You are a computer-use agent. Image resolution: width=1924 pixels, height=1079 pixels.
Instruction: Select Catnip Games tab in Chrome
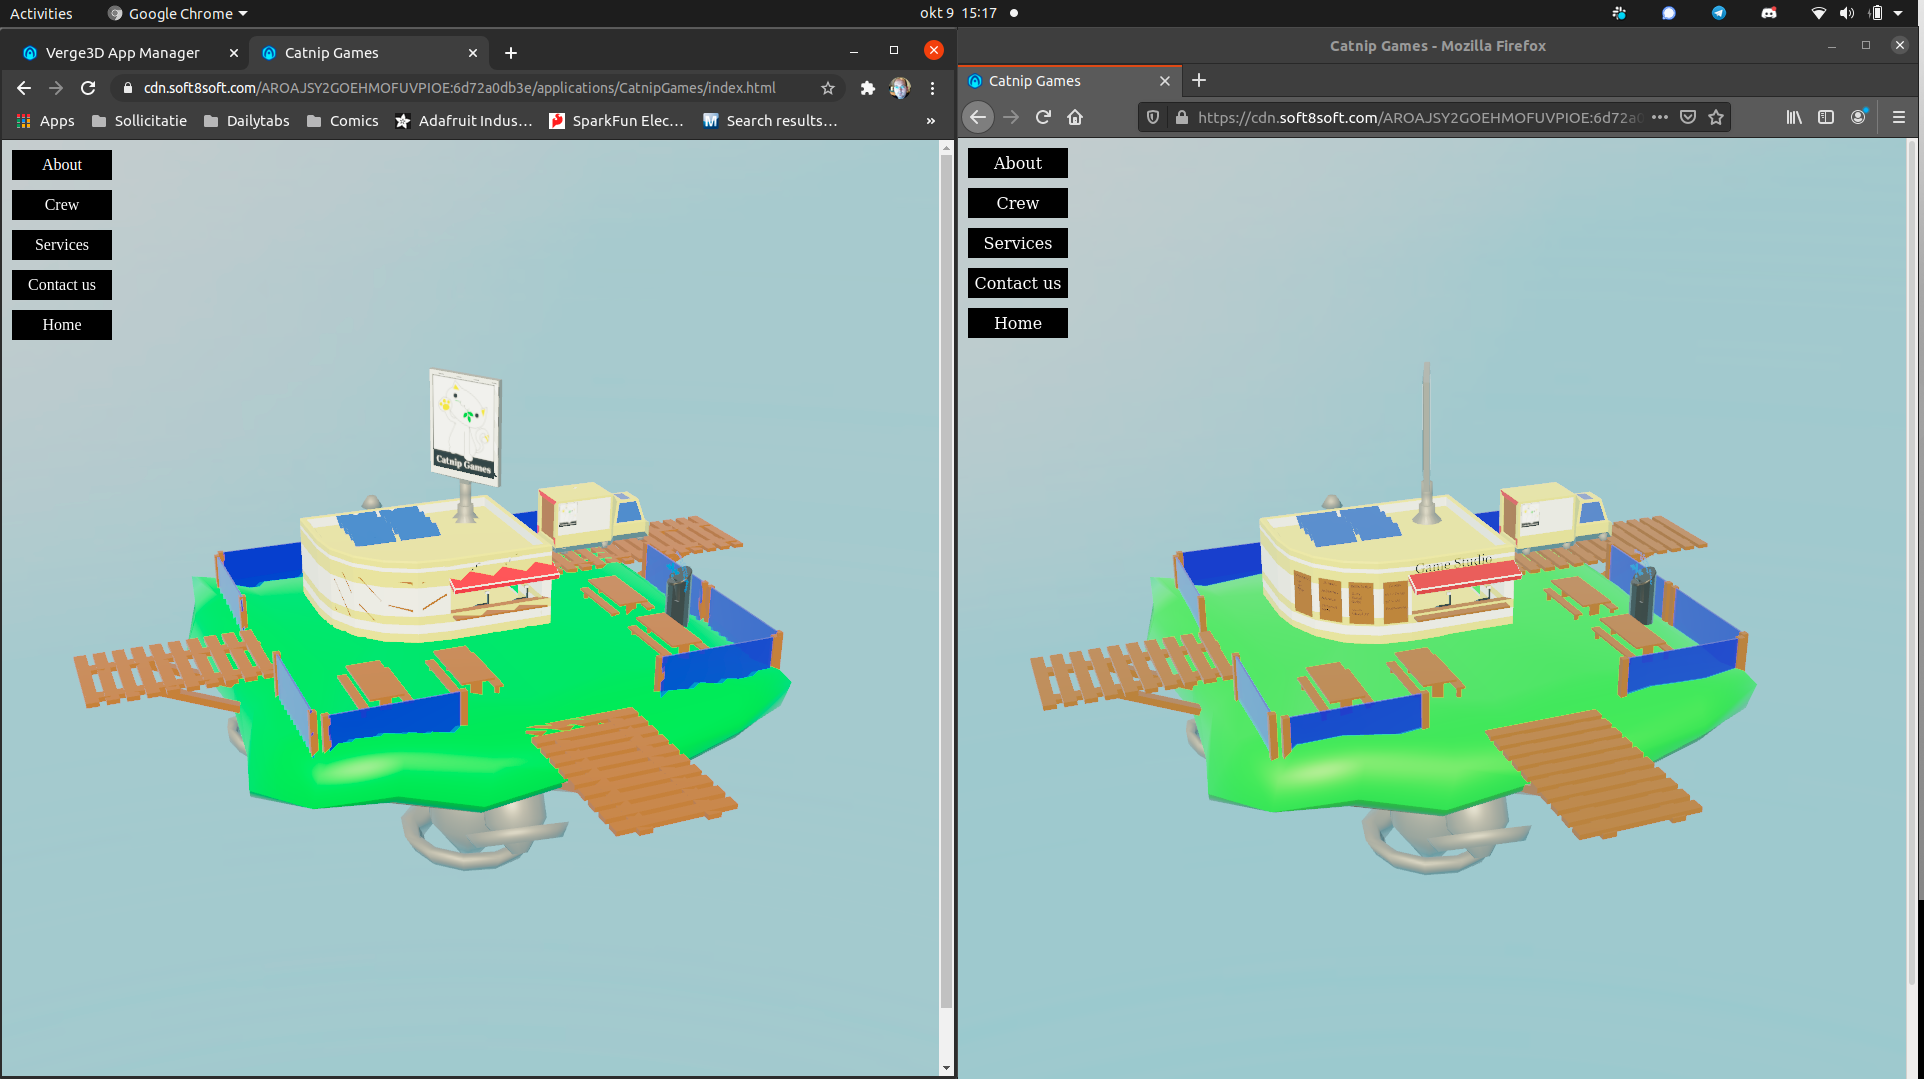(x=368, y=53)
